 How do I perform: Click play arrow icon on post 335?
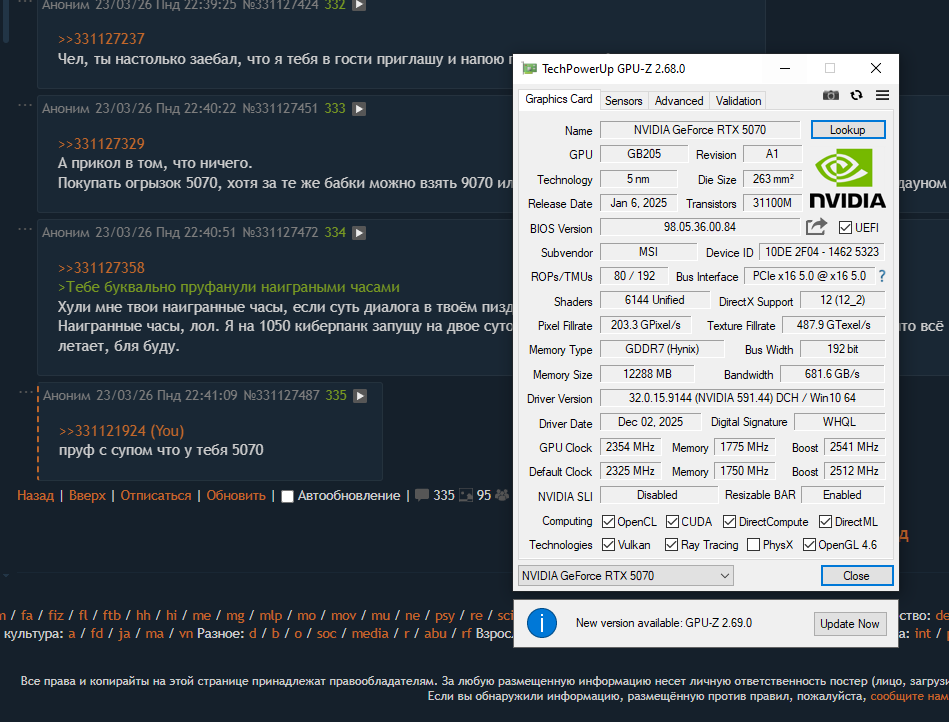coord(360,396)
